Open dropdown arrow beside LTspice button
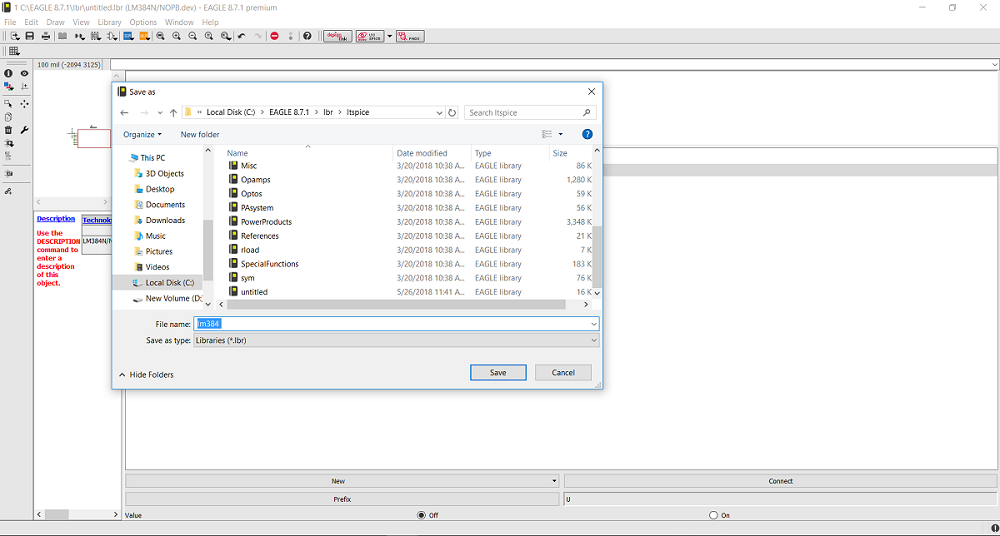The height and width of the screenshot is (536, 1000). 390,36
